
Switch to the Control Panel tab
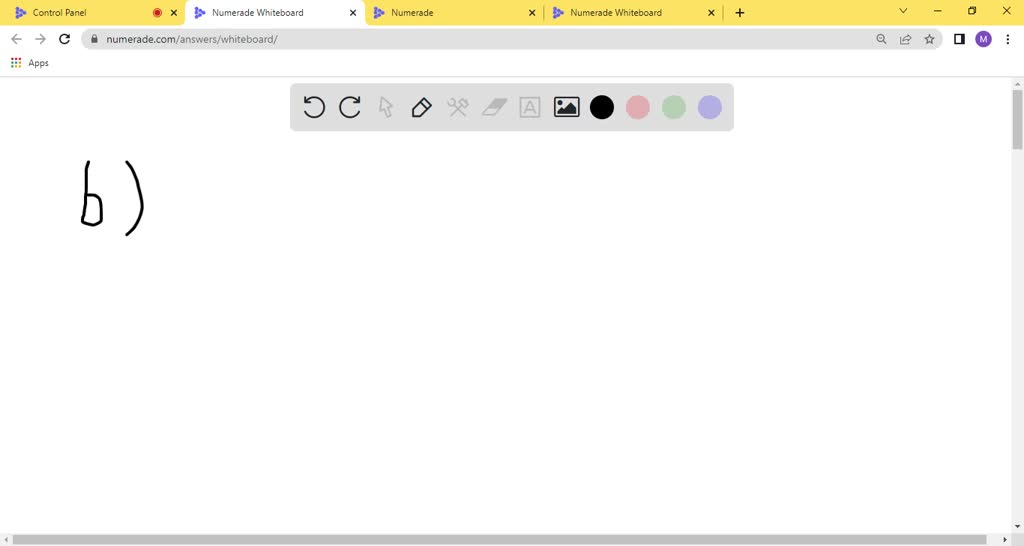click(80, 13)
